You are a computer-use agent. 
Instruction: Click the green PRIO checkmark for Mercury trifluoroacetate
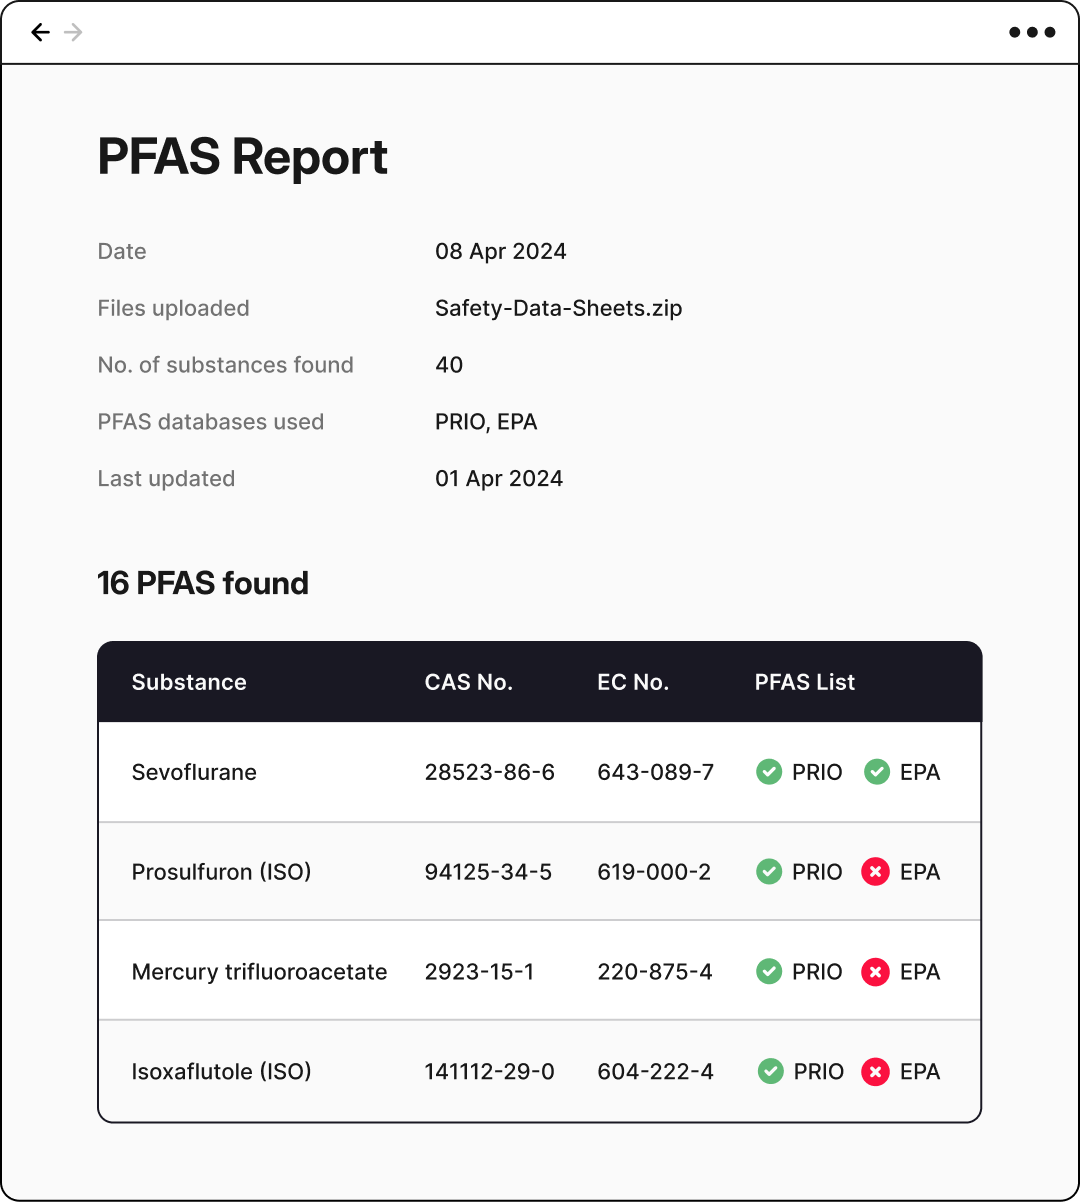pyautogui.click(x=769, y=971)
